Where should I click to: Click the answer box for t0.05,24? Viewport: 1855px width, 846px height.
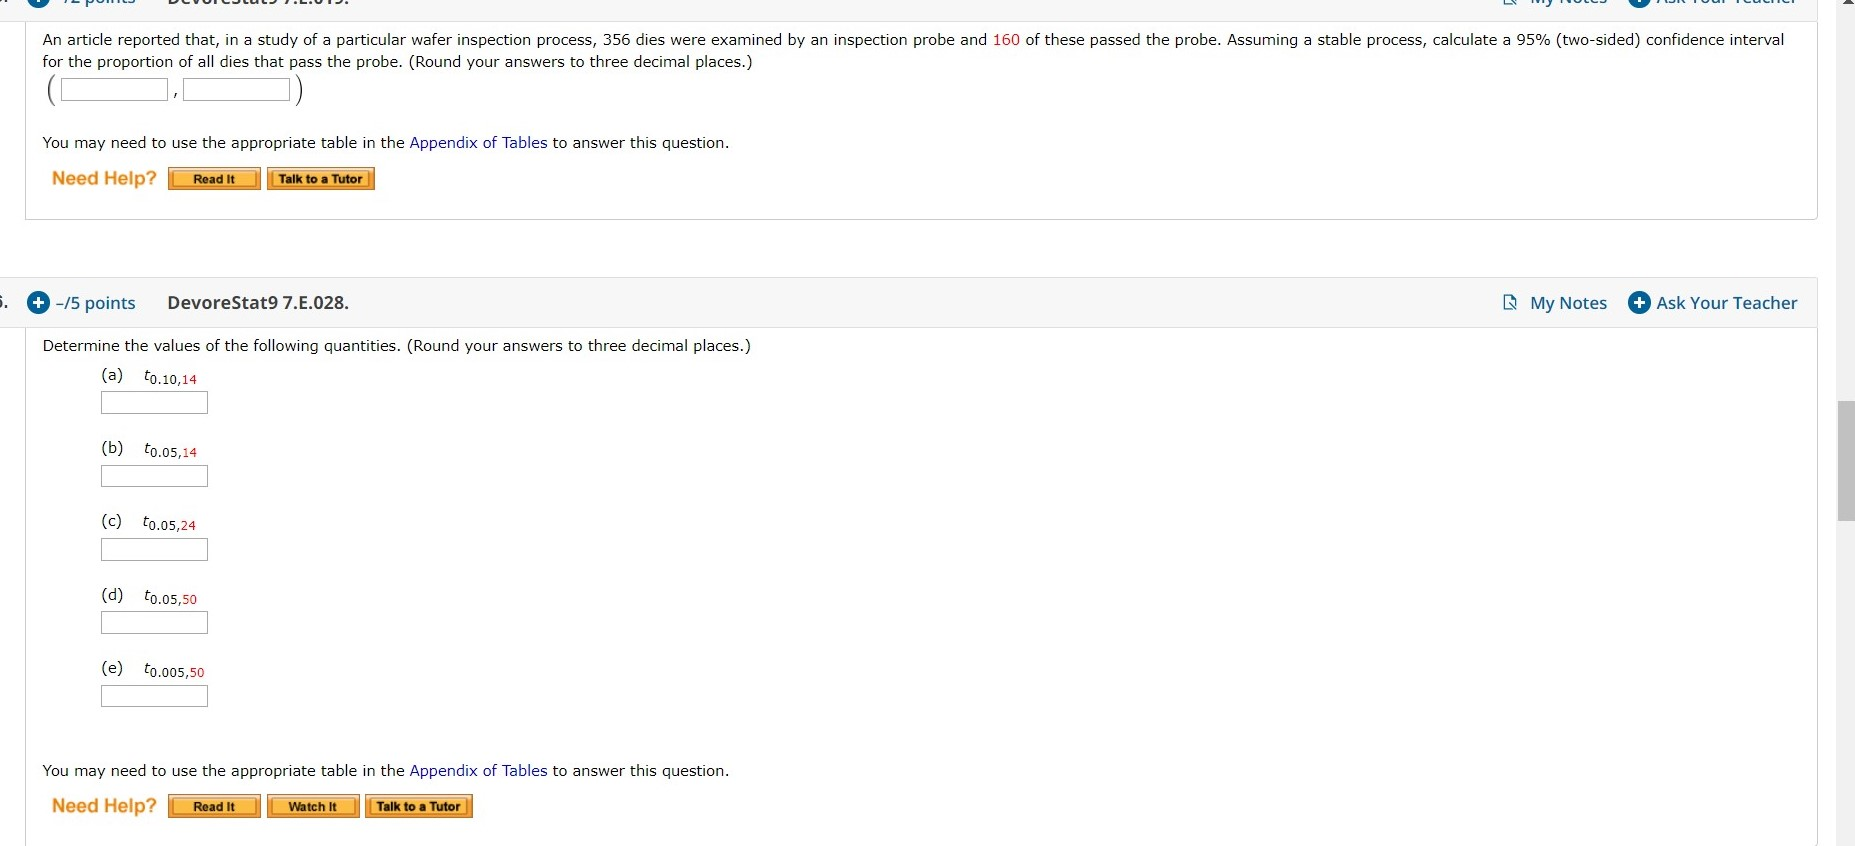coord(153,549)
